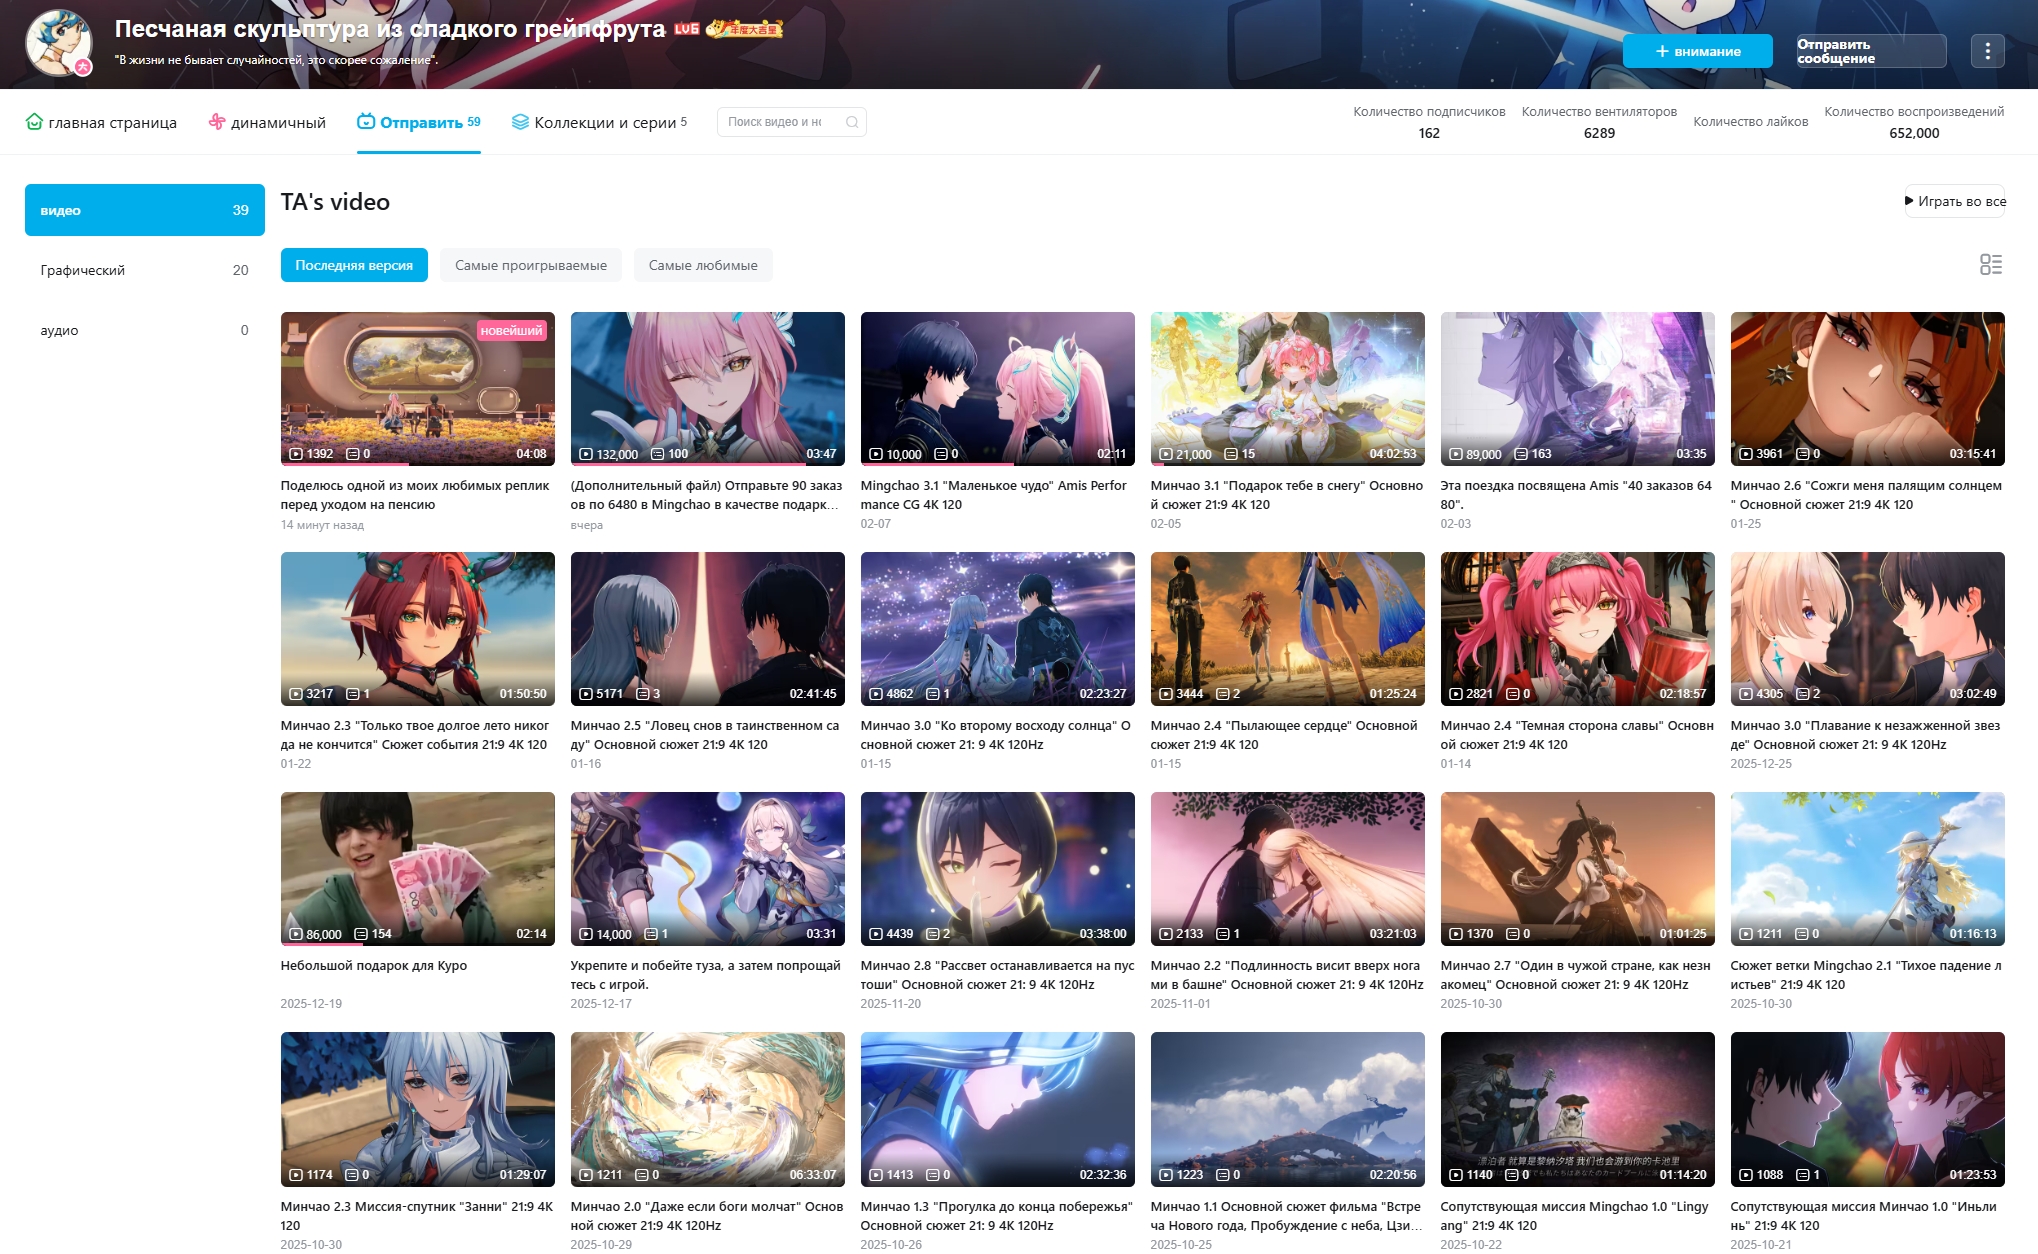The image size is (2038, 1254).
Task: Click the search magnifier icon
Action: [x=852, y=122]
